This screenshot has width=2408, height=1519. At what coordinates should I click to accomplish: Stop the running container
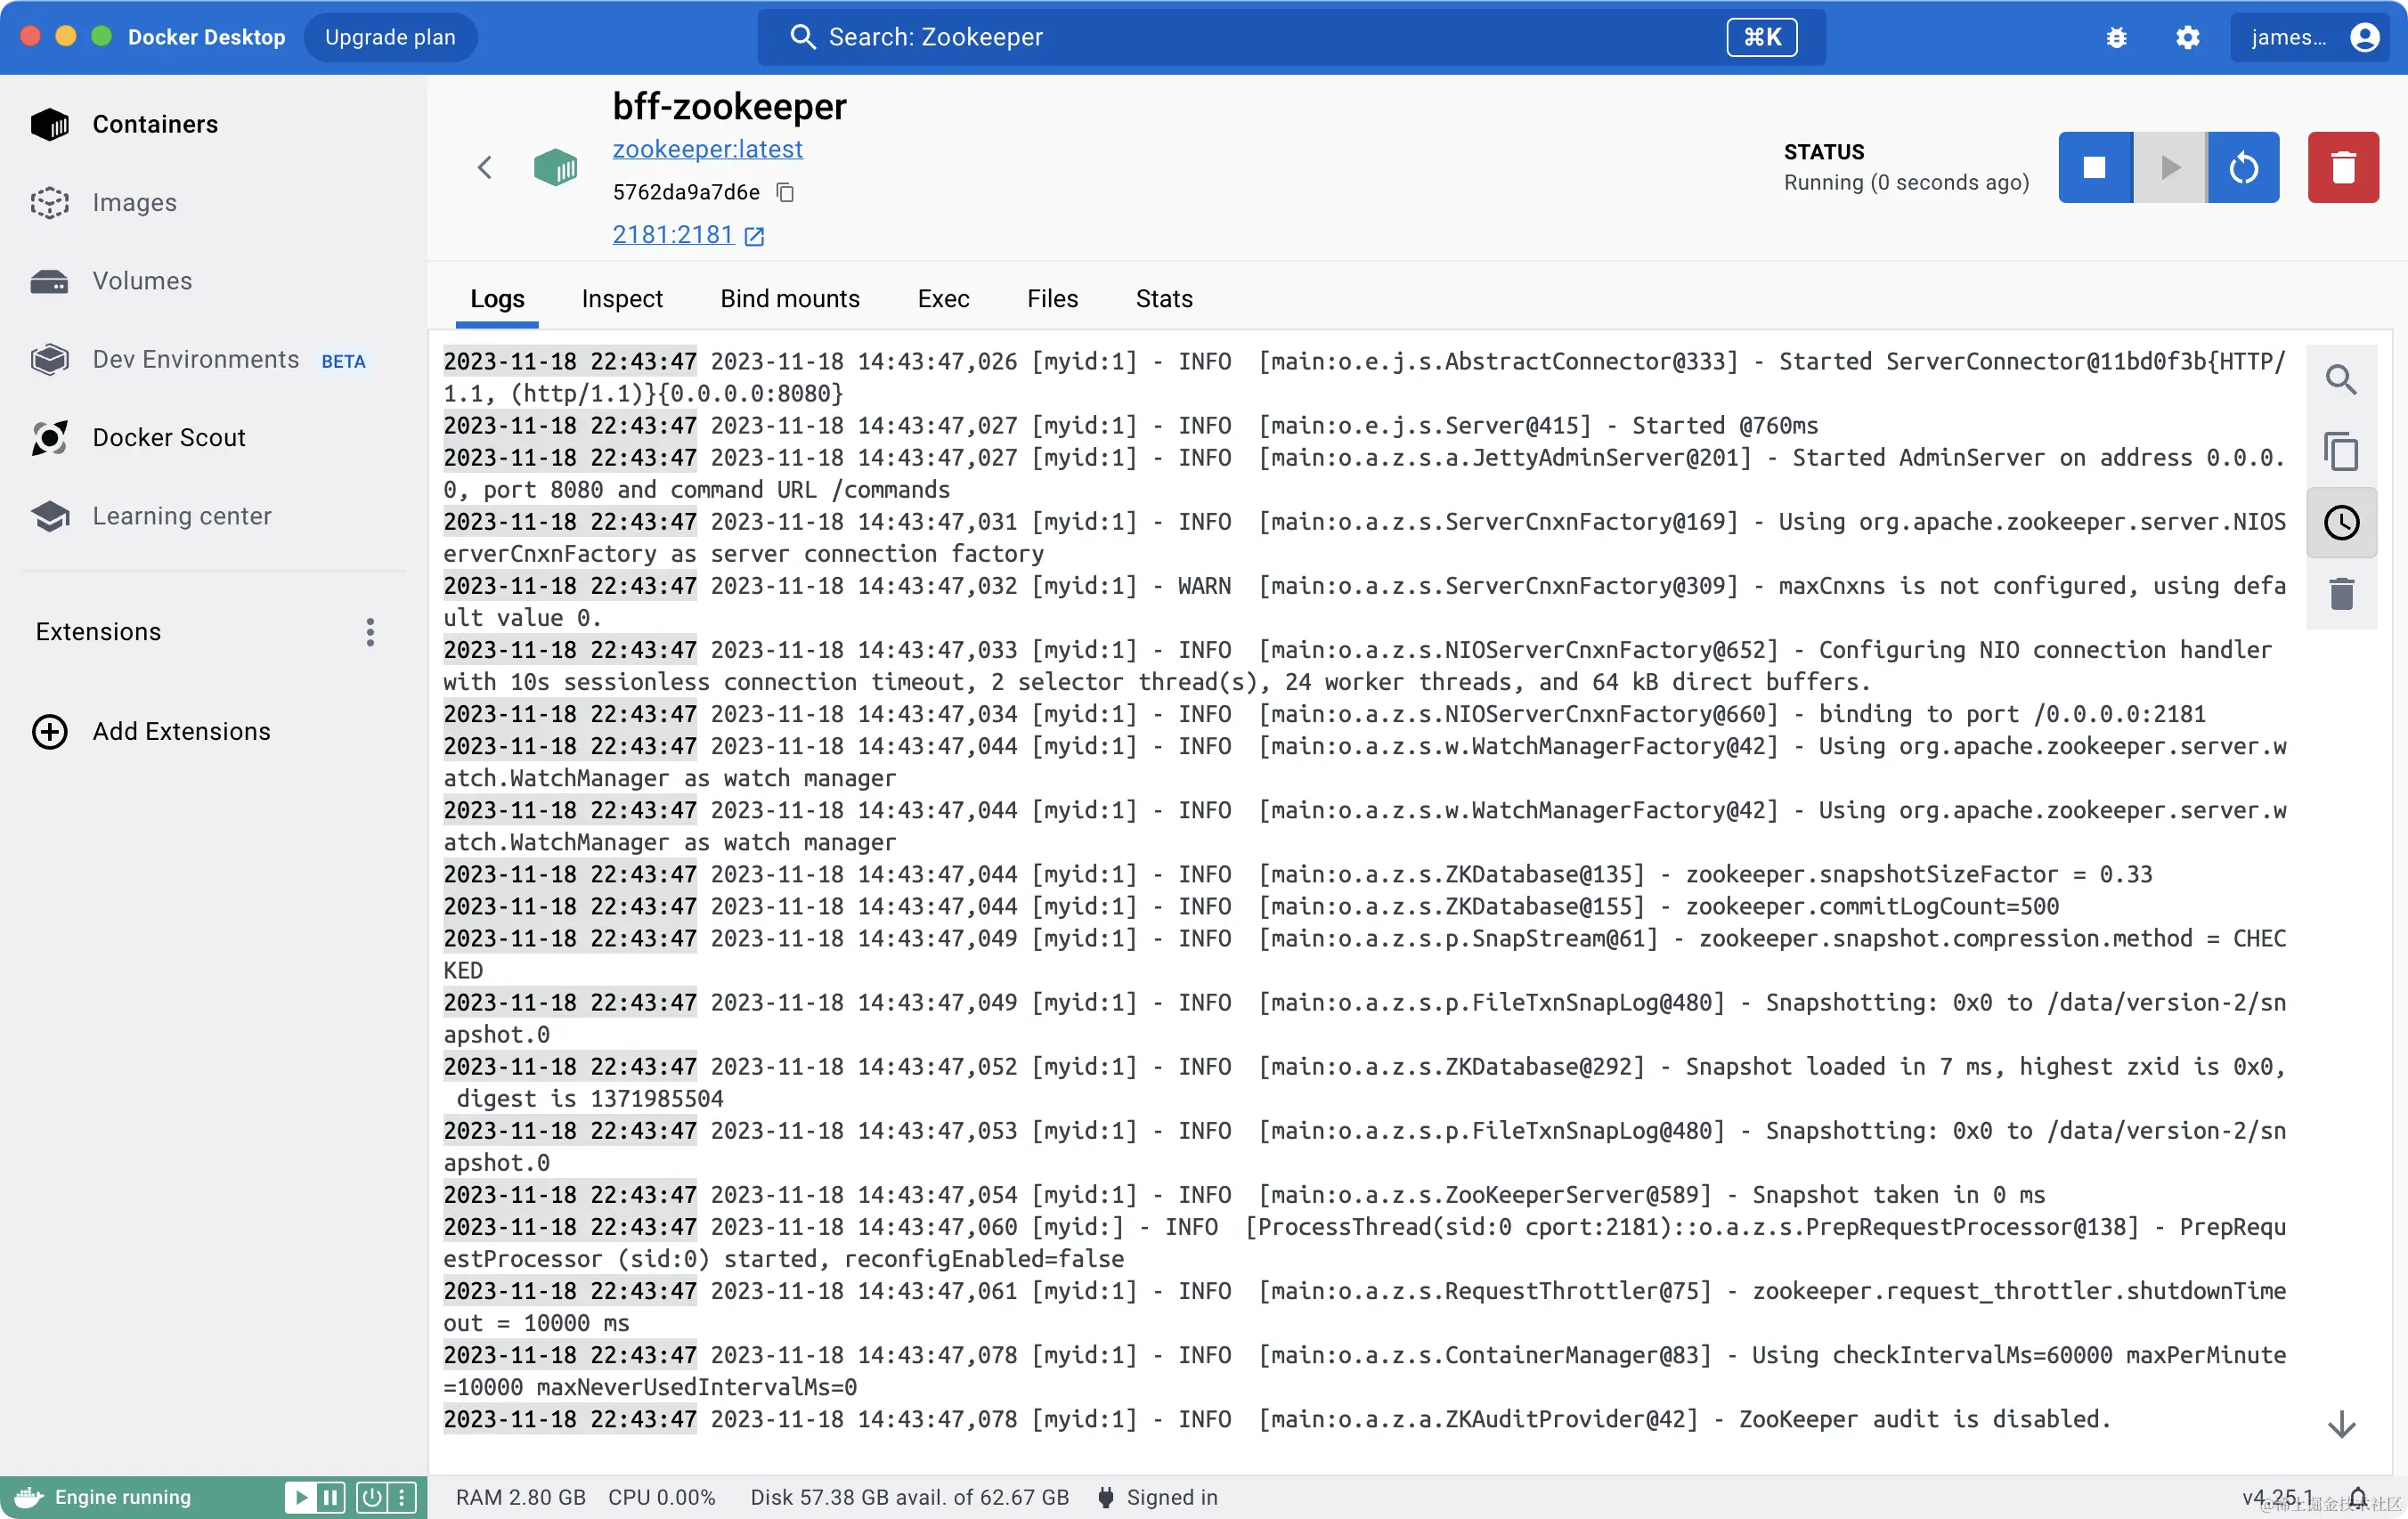[x=2094, y=167]
